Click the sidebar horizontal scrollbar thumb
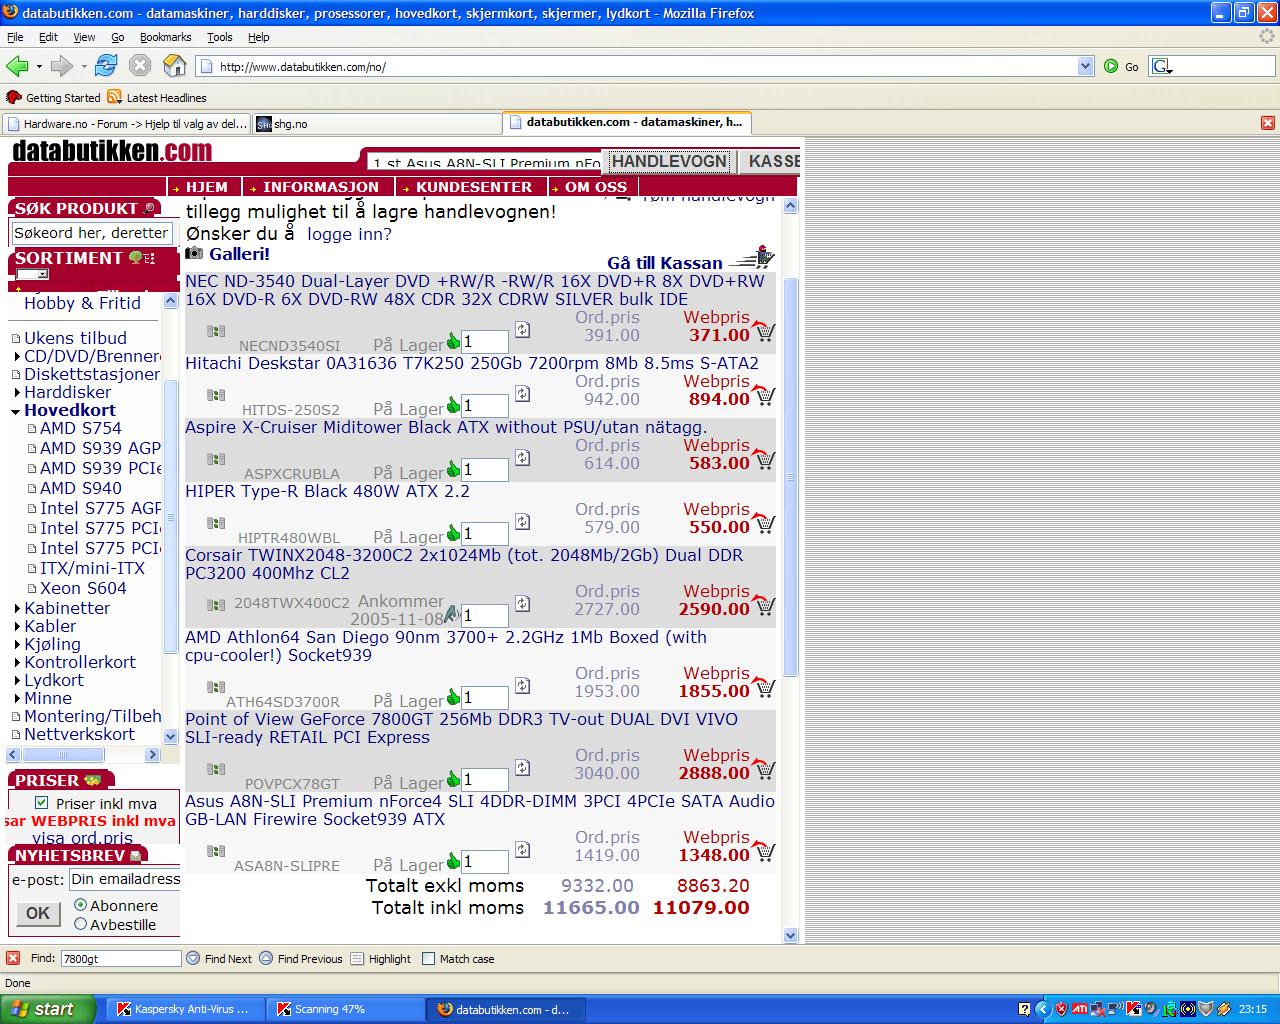Screen dimensions: 1280x1024 62,755
